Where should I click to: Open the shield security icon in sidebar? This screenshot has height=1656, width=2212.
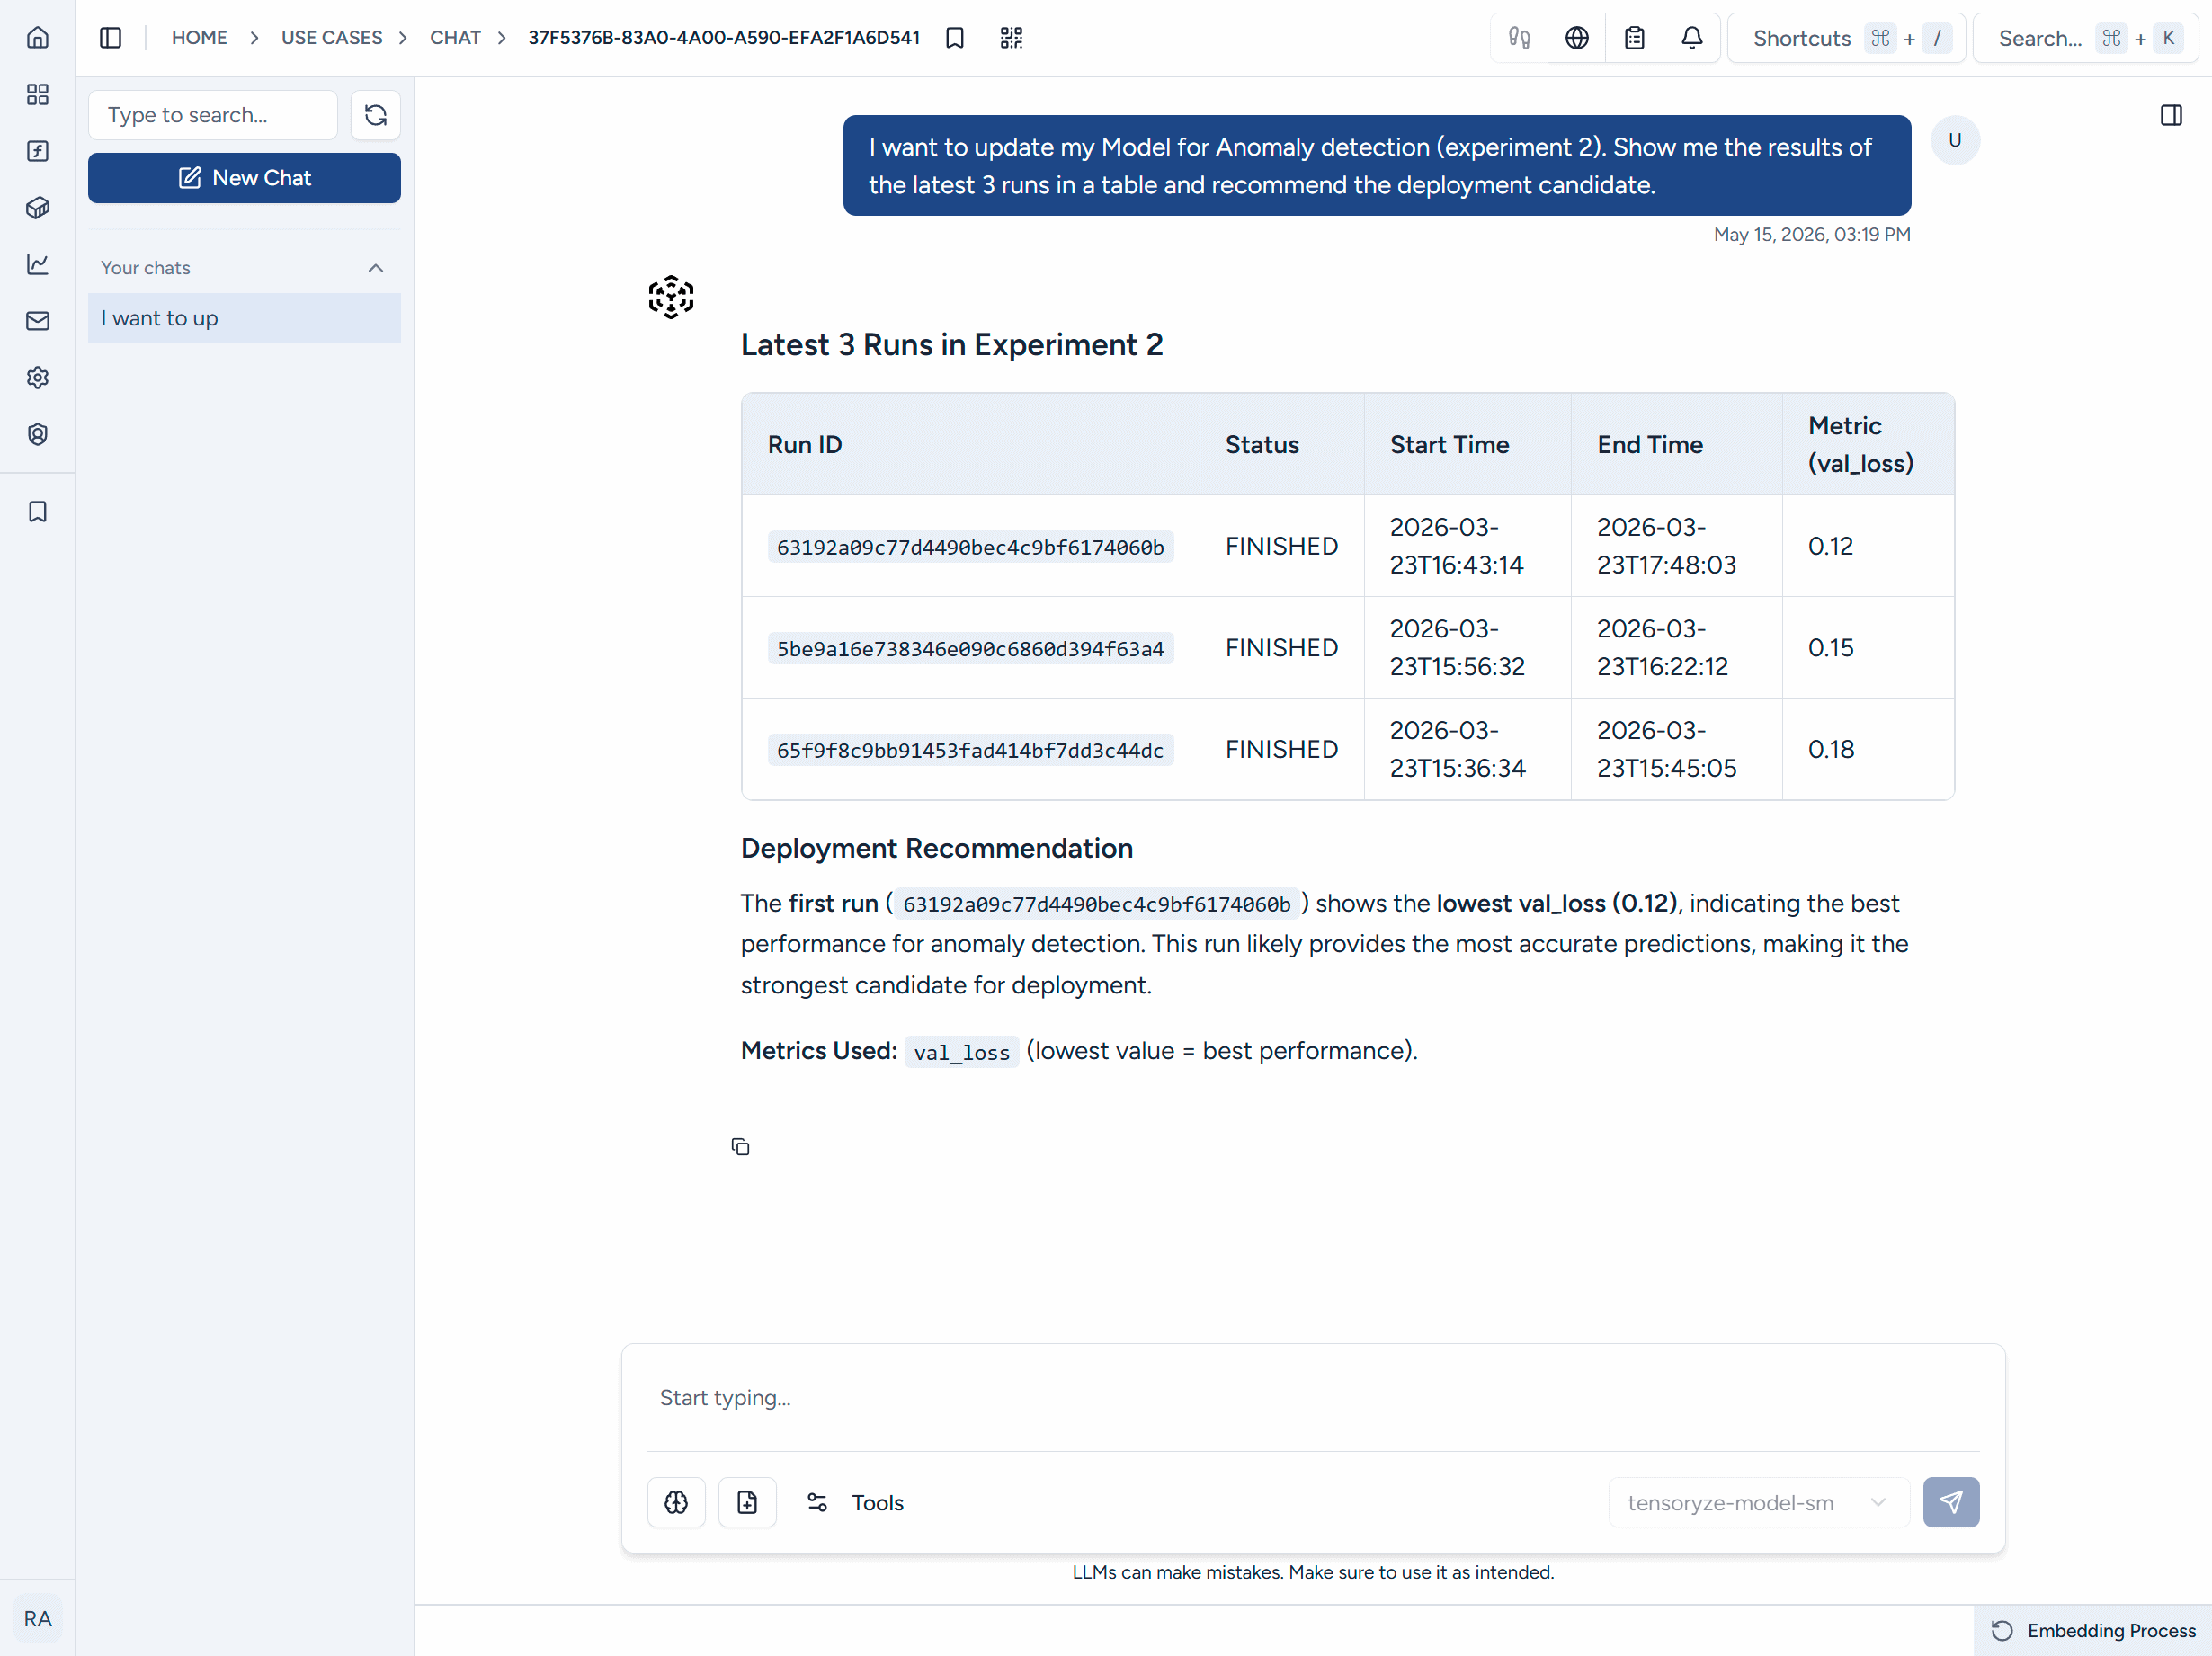(37, 434)
